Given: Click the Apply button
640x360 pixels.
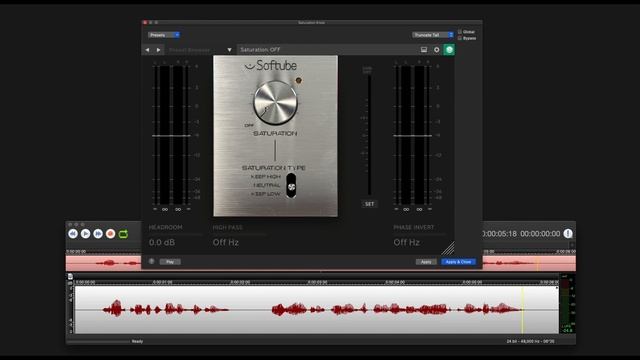Looking at the screenshot, I should point(426,262).
